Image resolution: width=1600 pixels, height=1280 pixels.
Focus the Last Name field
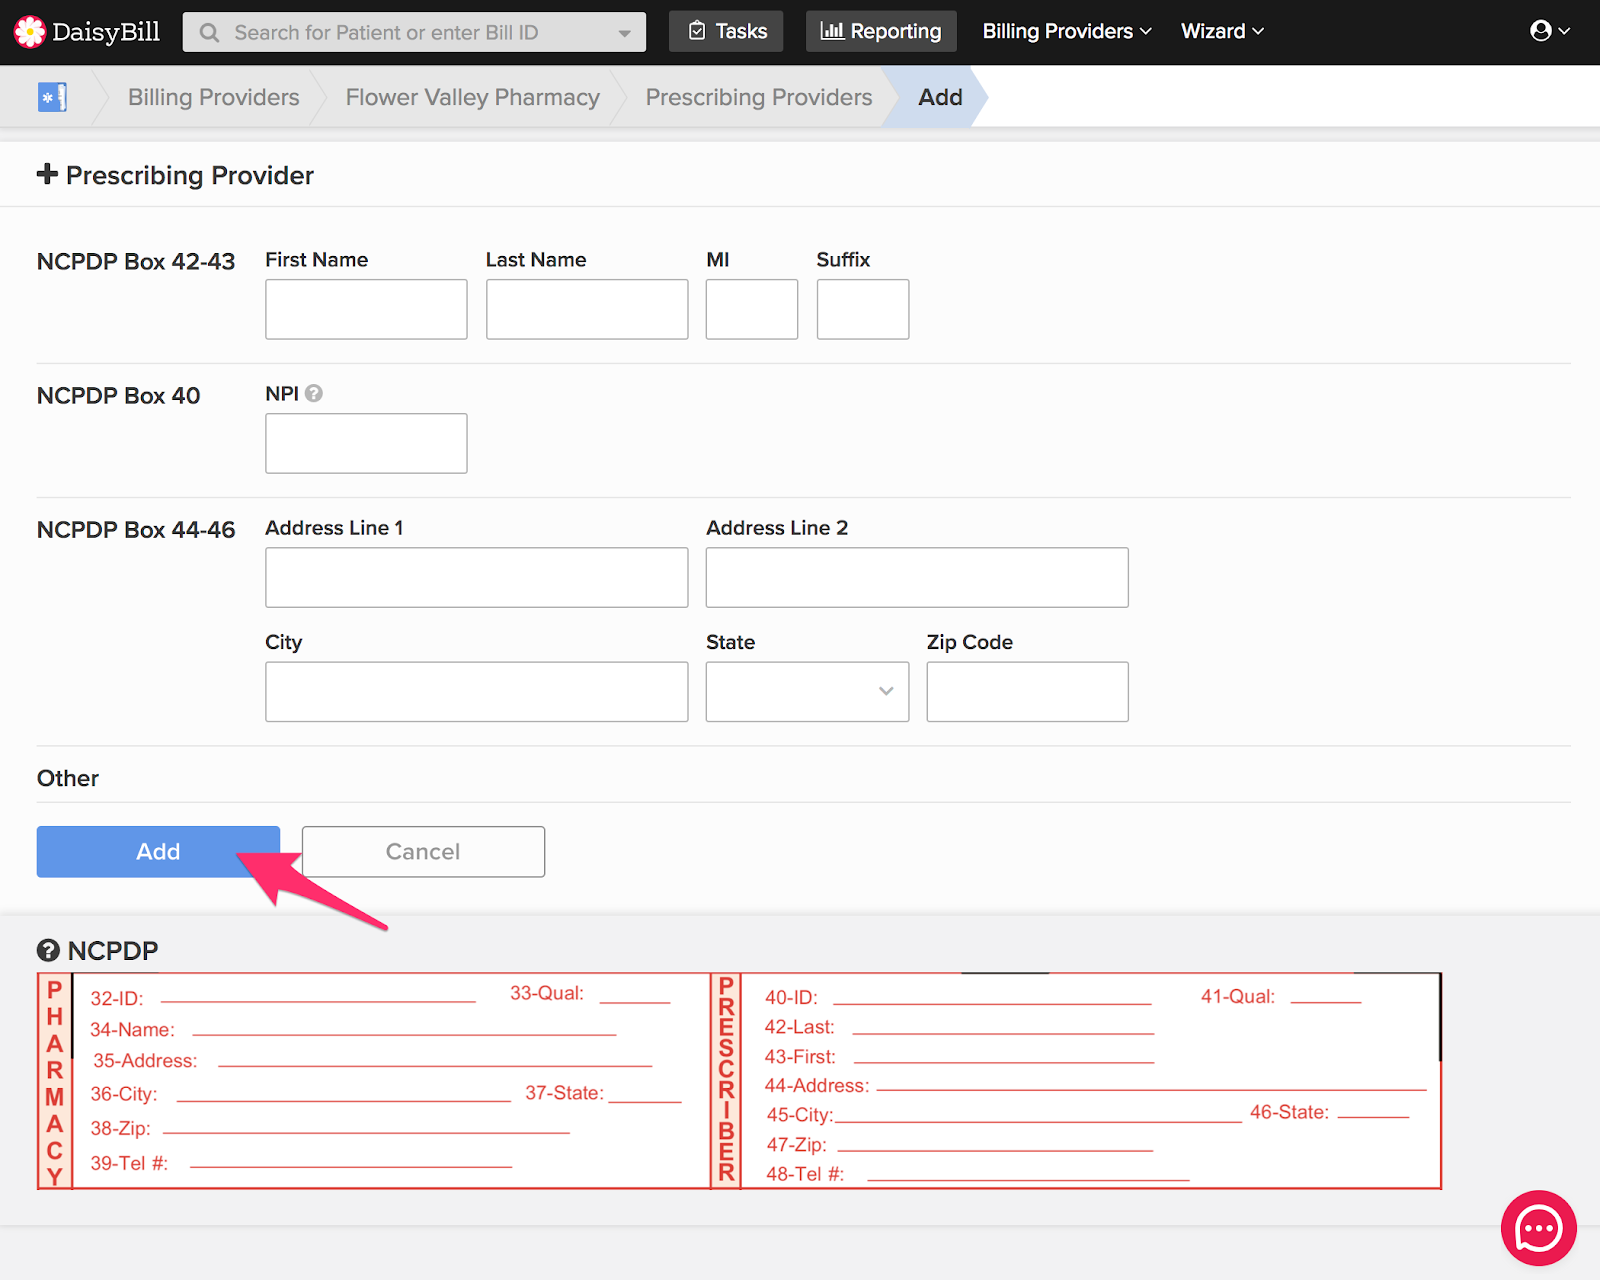pyautogui.click(x=587, y=309)
